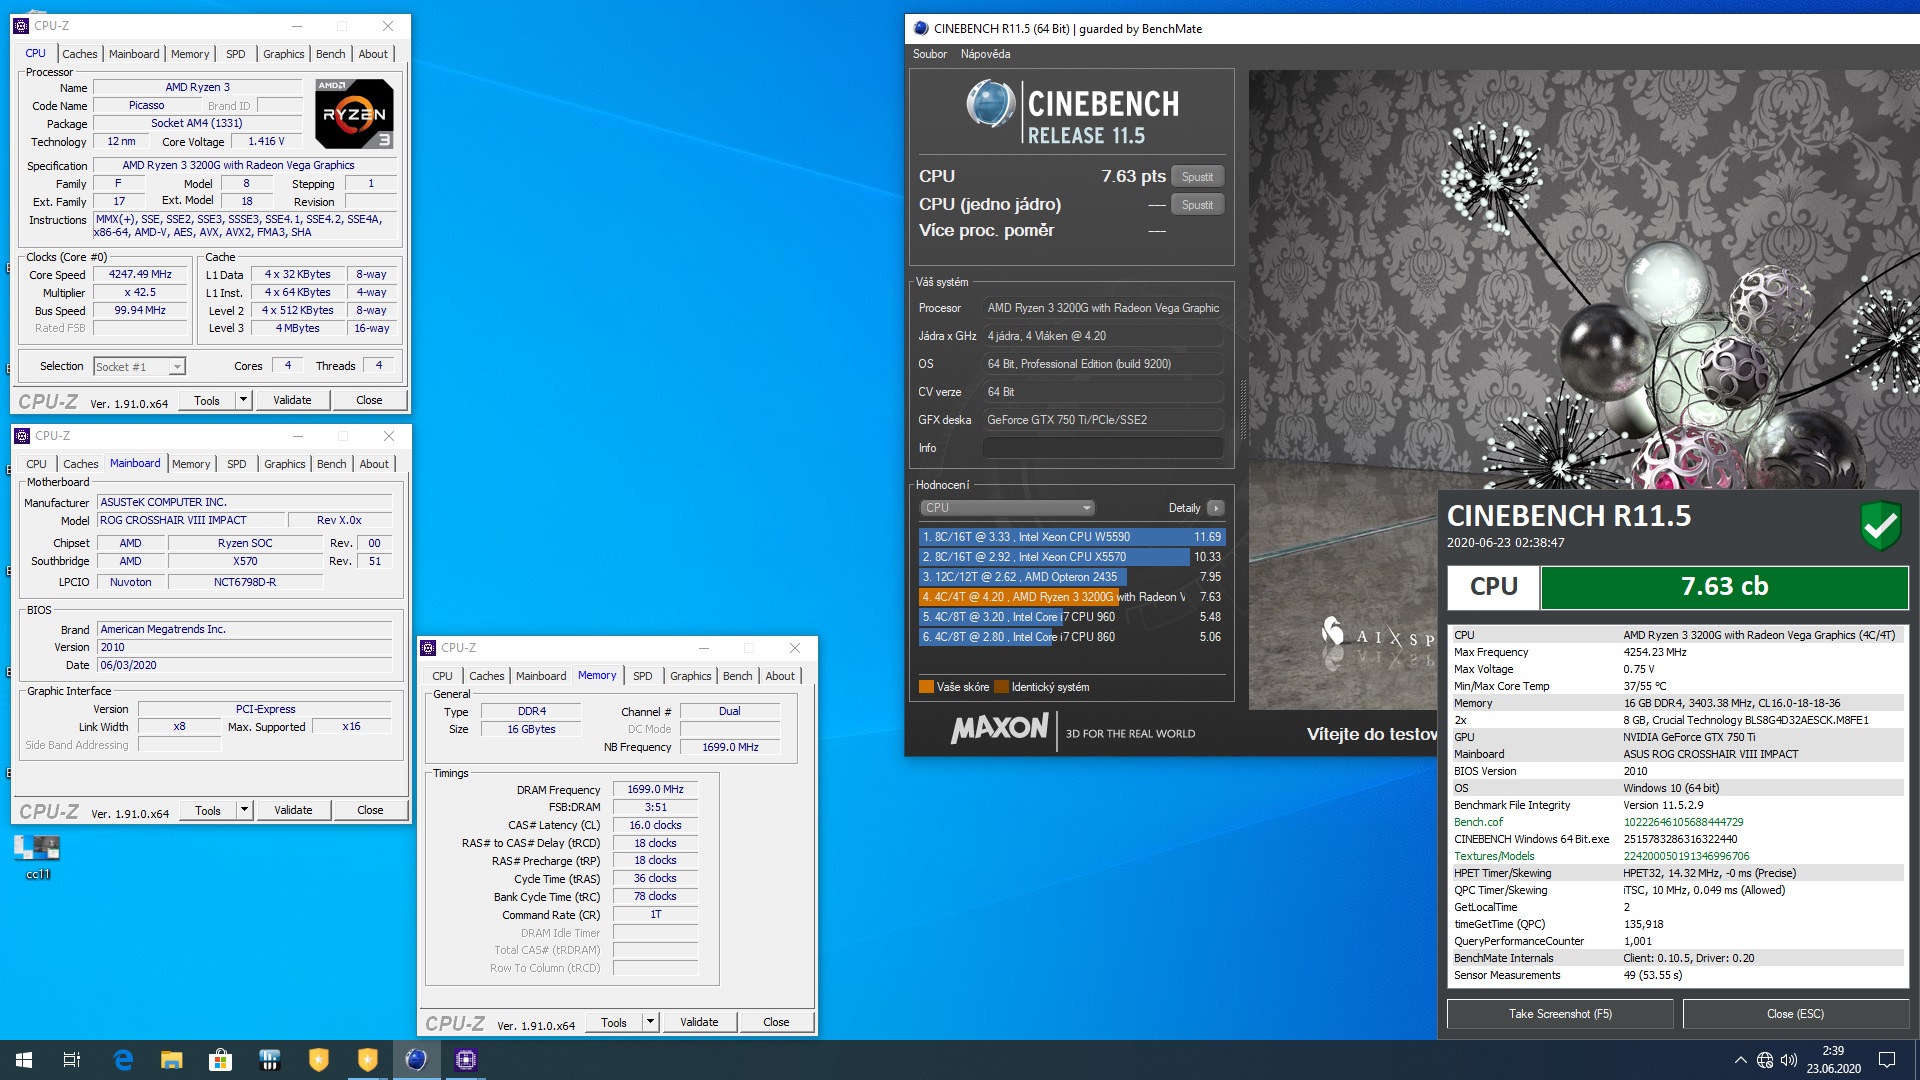
Task: Click Close (ESC) in BenchMate panel
Action: pos(1795,1014)
